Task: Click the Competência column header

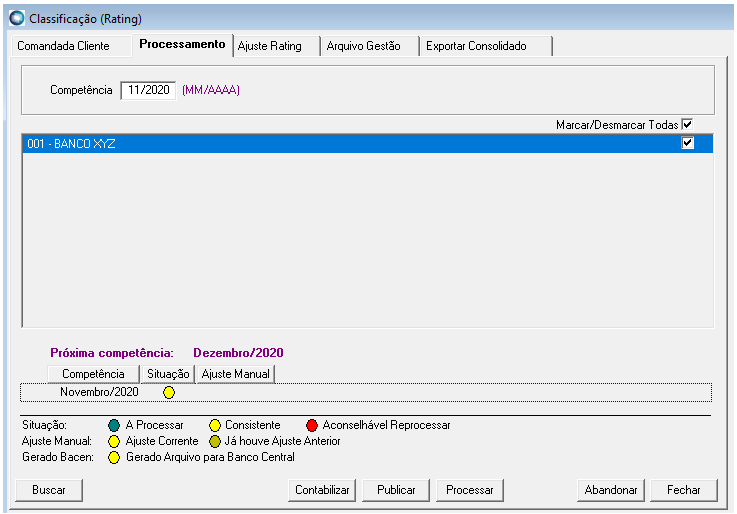Action: (93, 374)
